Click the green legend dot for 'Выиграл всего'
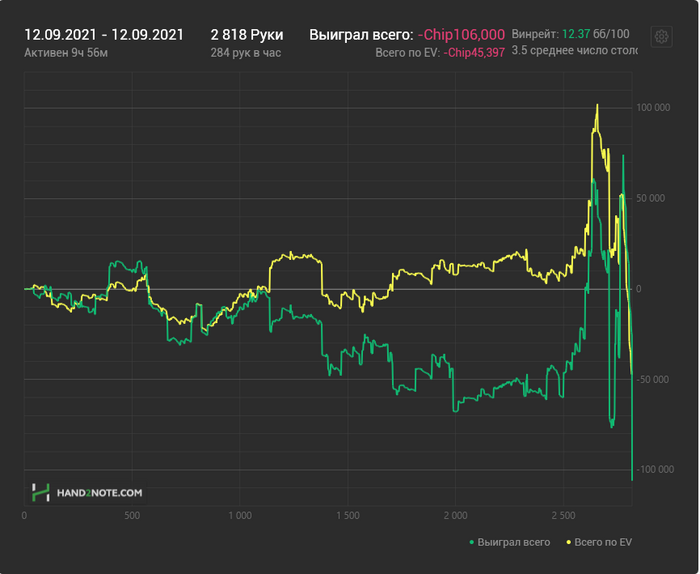Viewport: 700px width, 574px height. click(x=472, y=543)
